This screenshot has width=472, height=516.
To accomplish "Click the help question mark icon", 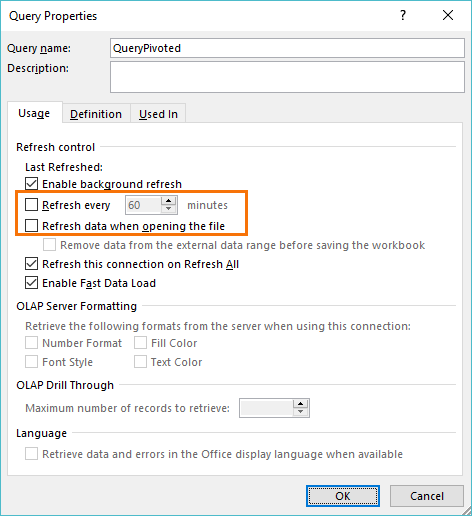I will [403, 15].
